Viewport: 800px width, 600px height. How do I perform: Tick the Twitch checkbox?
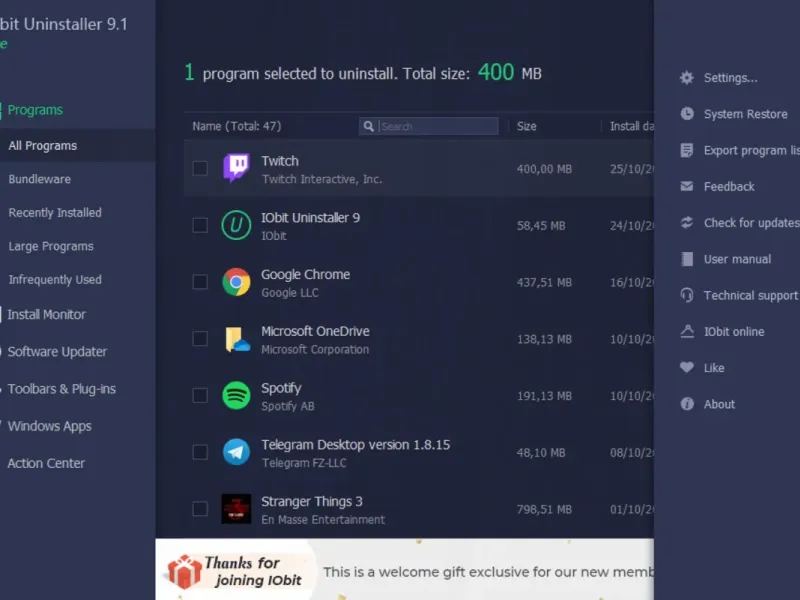[x=200, y=168]
